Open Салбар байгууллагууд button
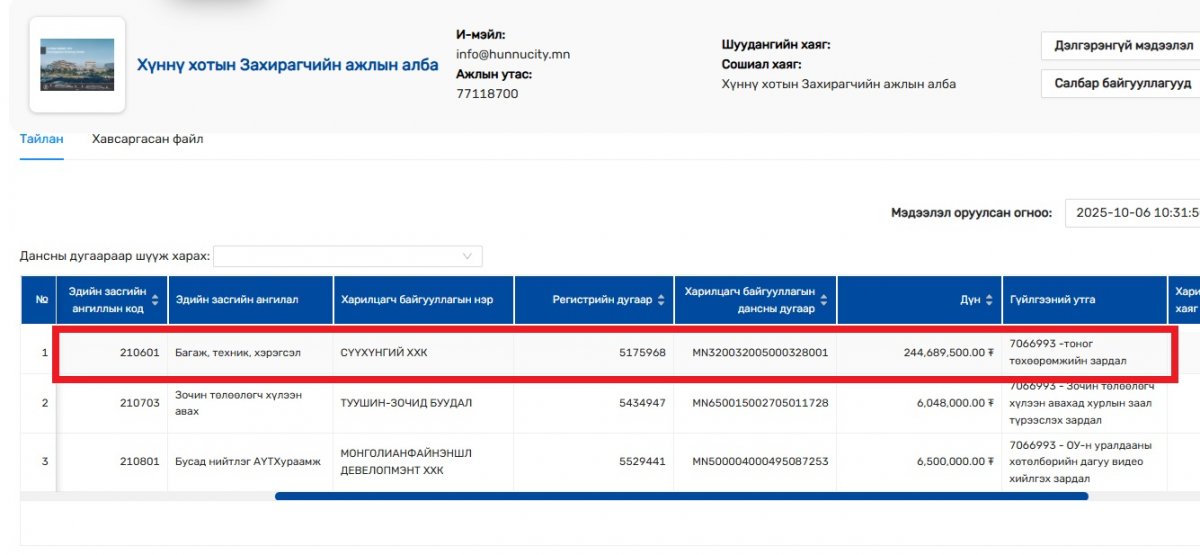 click(1122, 84)
